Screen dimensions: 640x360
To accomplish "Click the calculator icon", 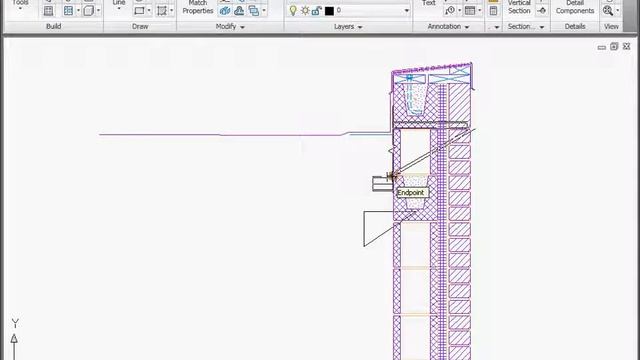I will [493, 11].
